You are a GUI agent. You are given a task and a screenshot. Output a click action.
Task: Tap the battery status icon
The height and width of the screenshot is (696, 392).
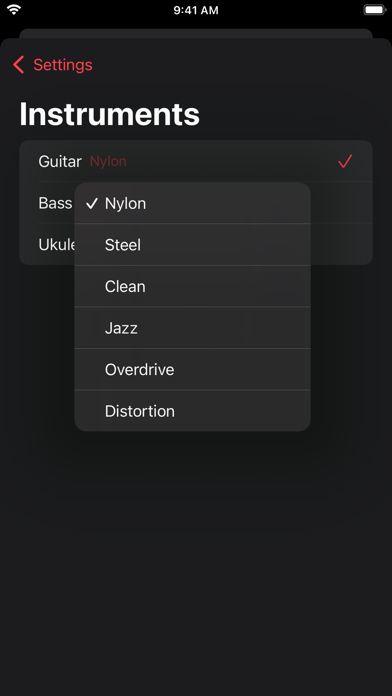(x=375, y=10)
